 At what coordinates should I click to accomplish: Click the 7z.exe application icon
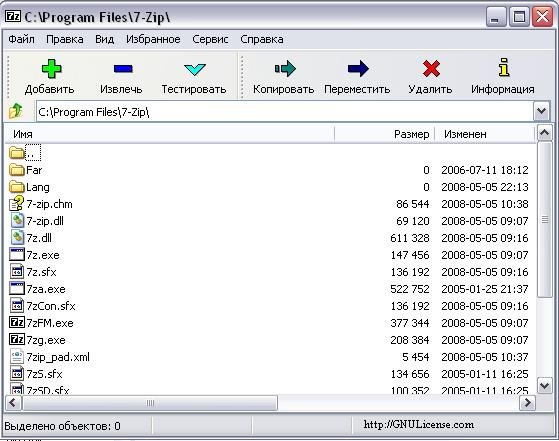click(17, 255)
